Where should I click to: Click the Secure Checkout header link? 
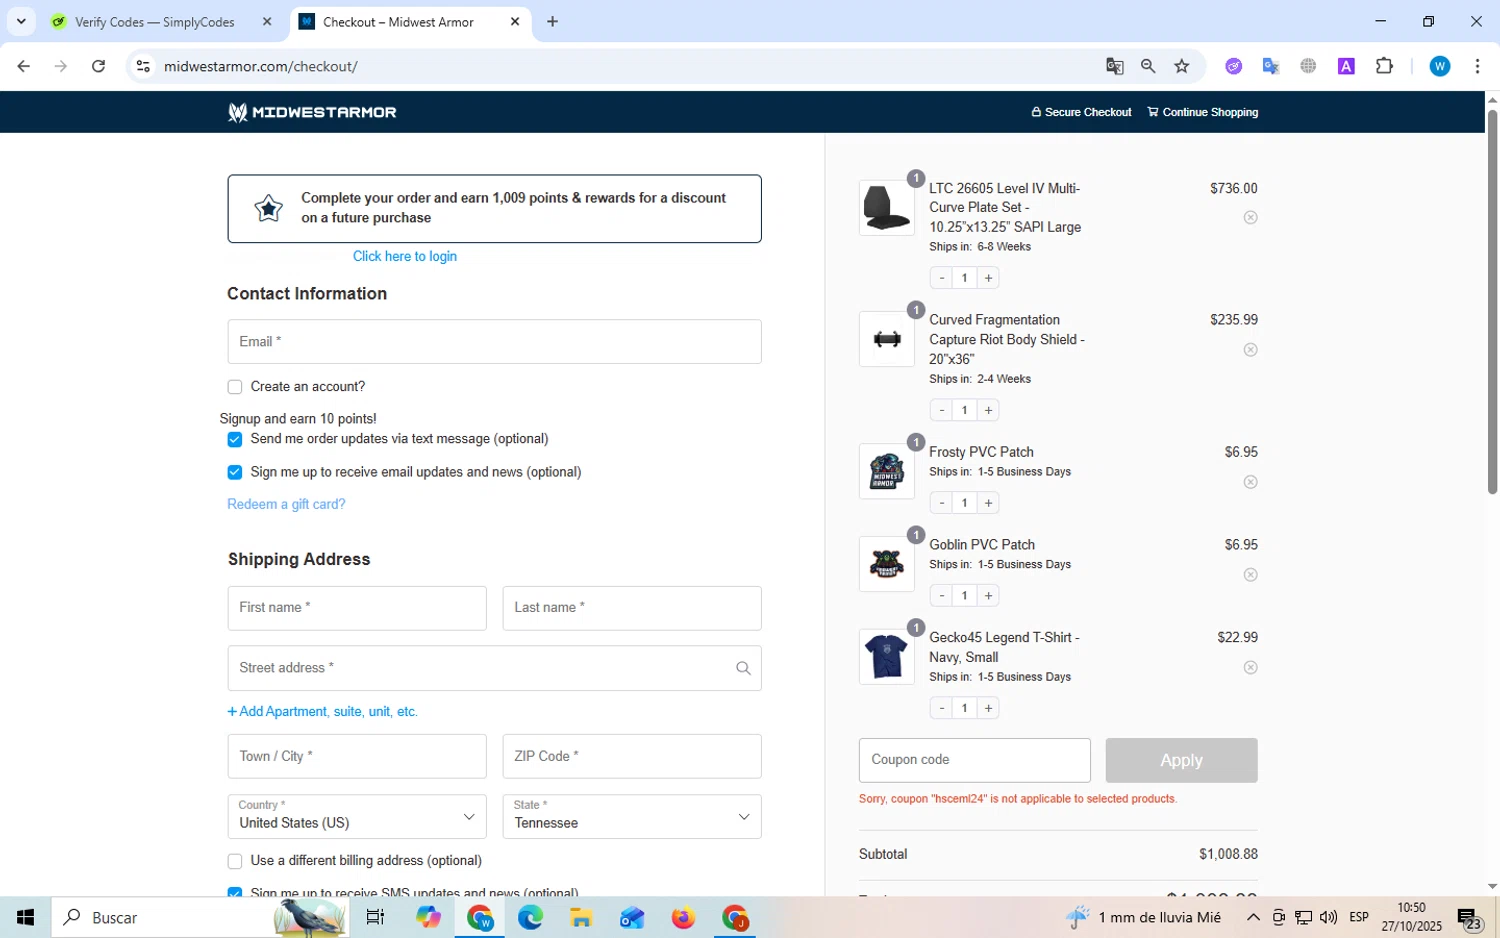[x=1081, y=112]
